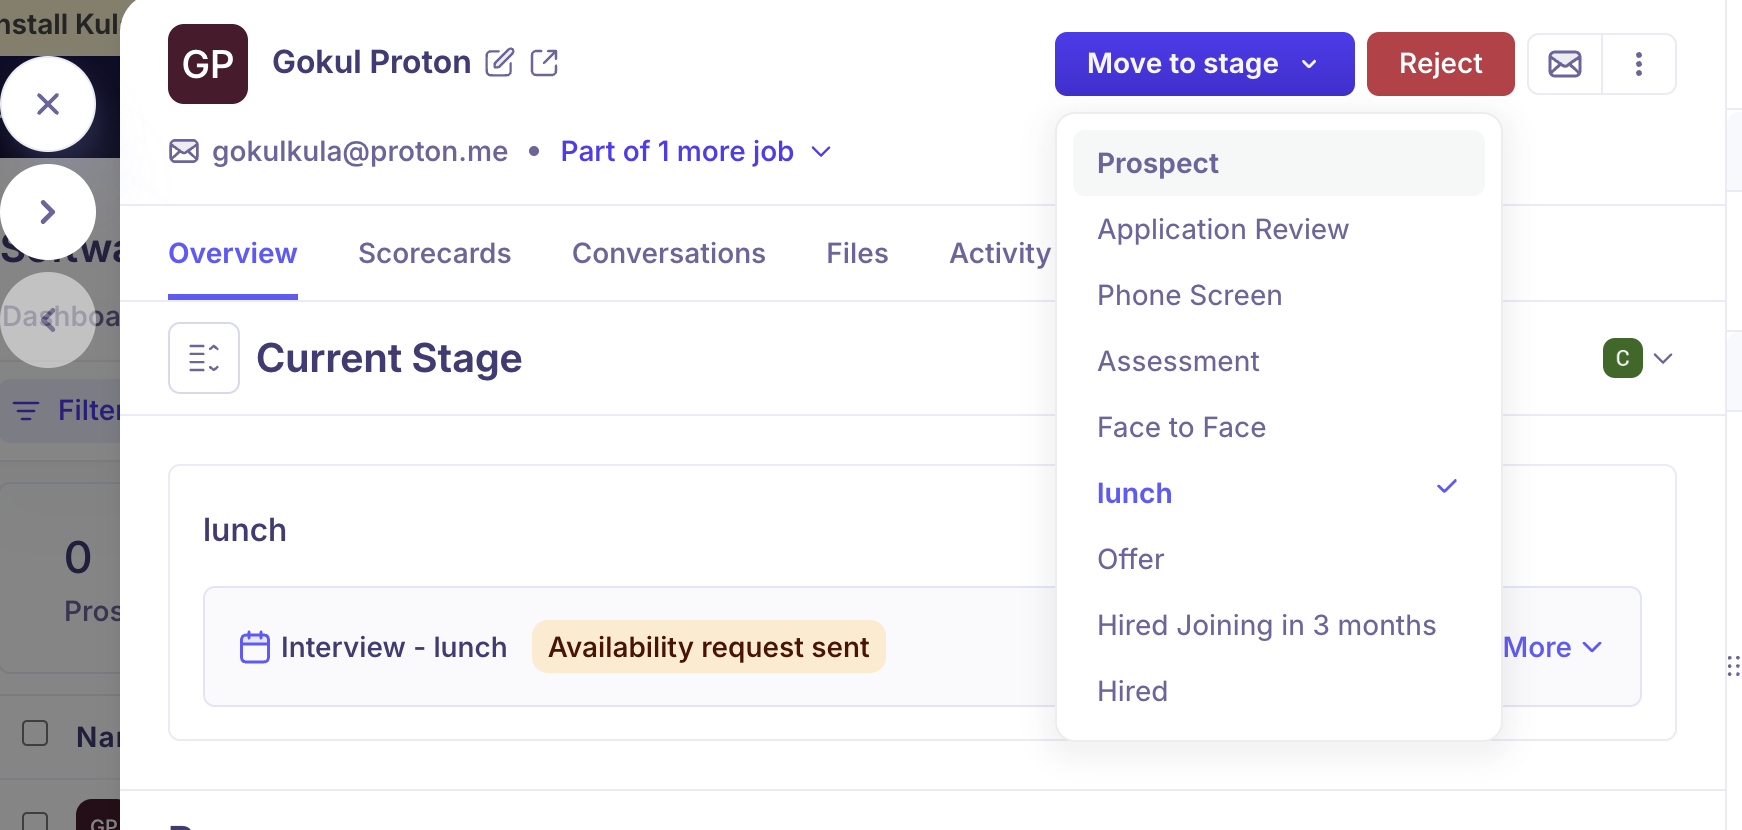Screen dimensions: 1742x830
Task: Click the calendar icon beside Interview - lunch
Action: click(255, 647)
